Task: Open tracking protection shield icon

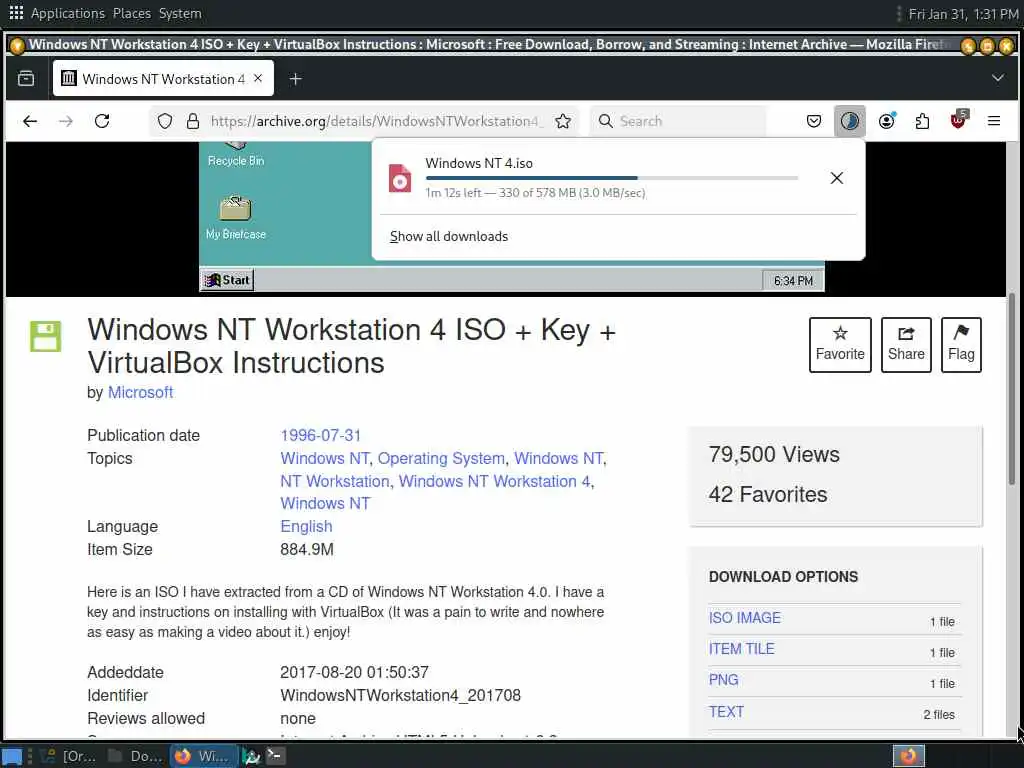Action: 165,121
